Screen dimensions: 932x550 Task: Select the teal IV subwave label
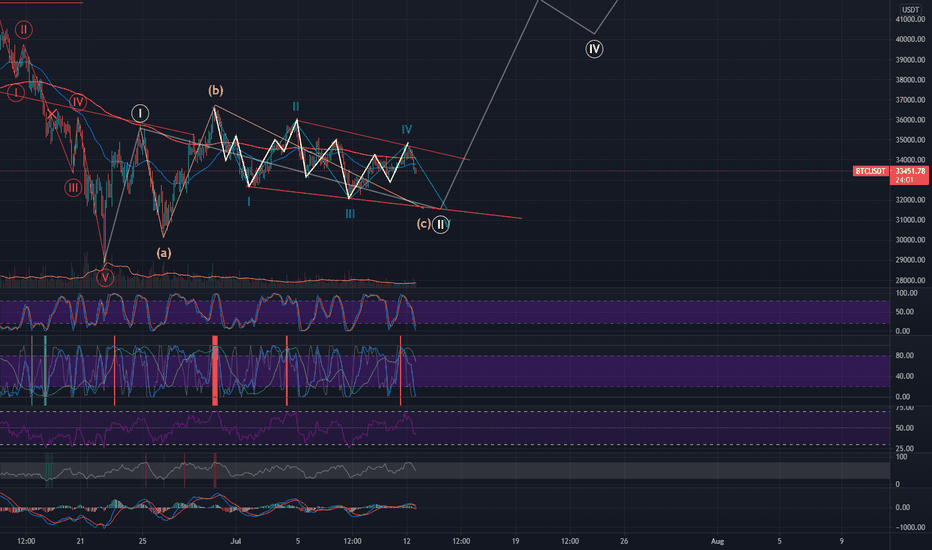(x=407, y=130)
